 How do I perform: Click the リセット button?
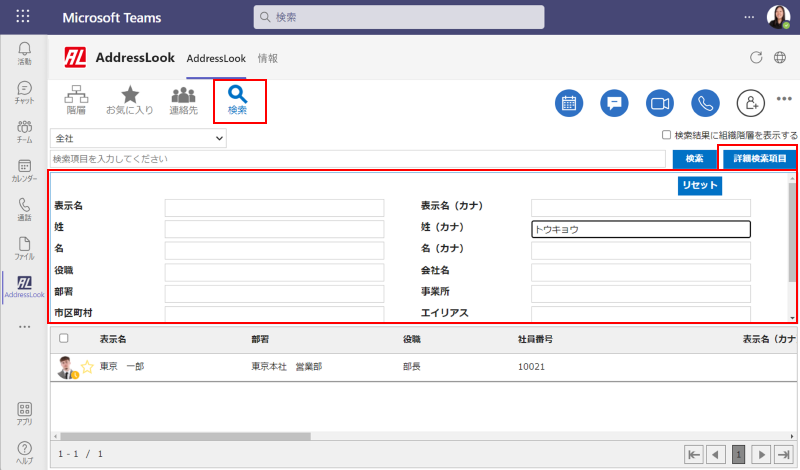click(x=699, y=185)
